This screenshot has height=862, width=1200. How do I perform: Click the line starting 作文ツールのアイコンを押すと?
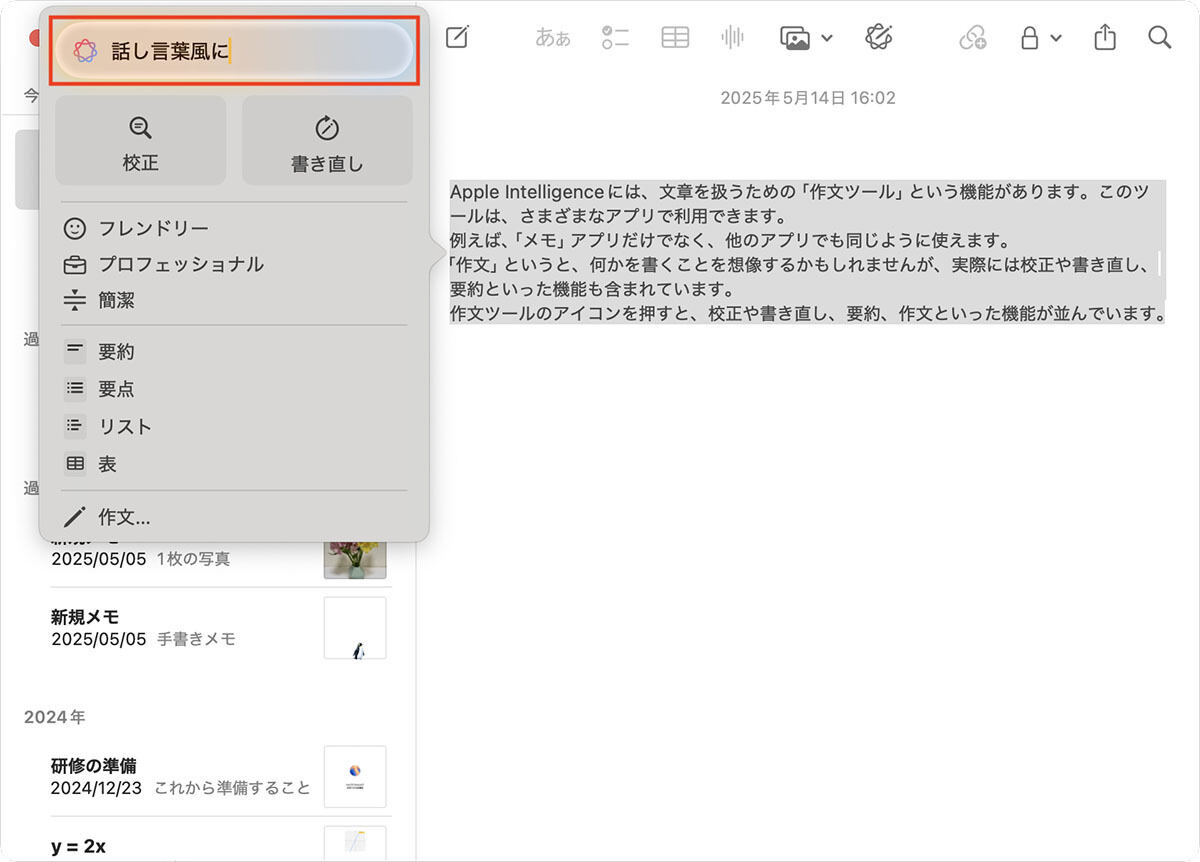tap(808, 314)
